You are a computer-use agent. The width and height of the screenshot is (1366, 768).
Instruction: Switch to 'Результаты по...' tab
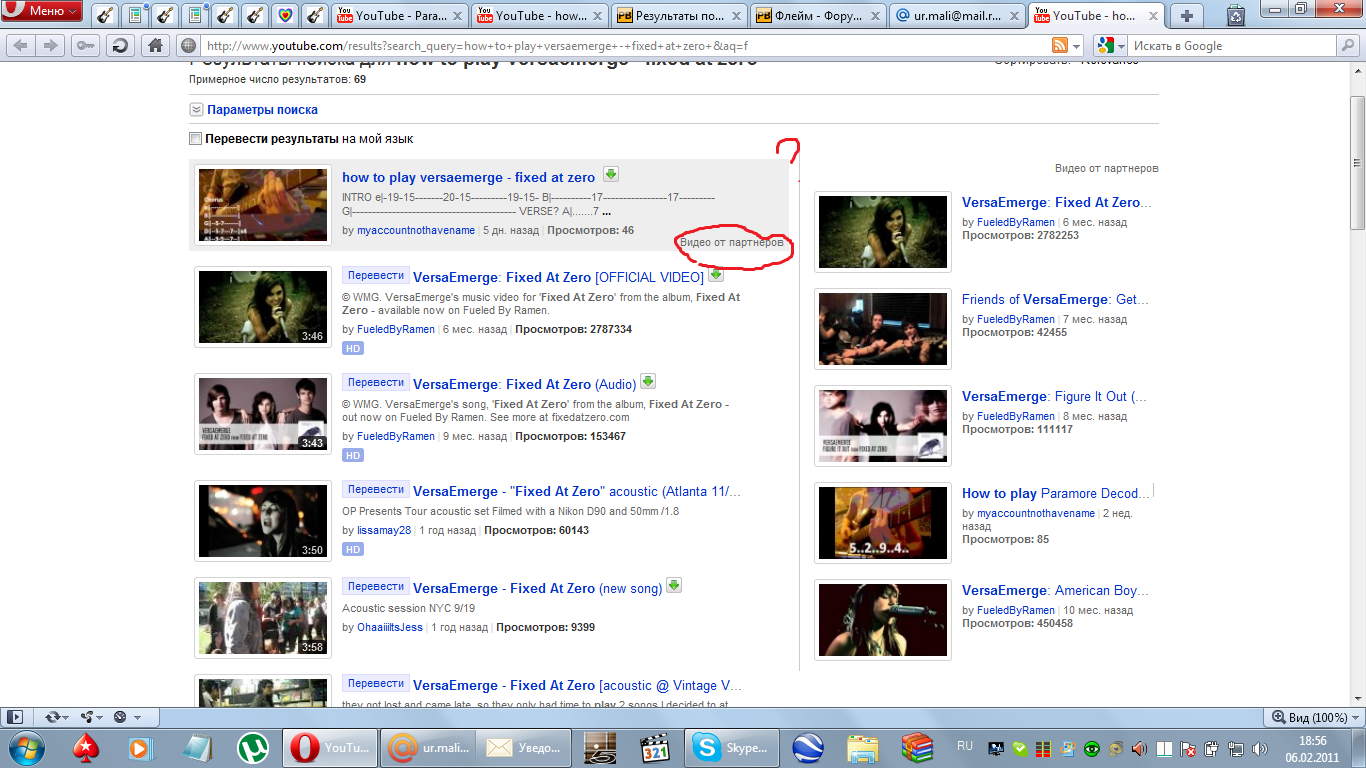(678, 15)
